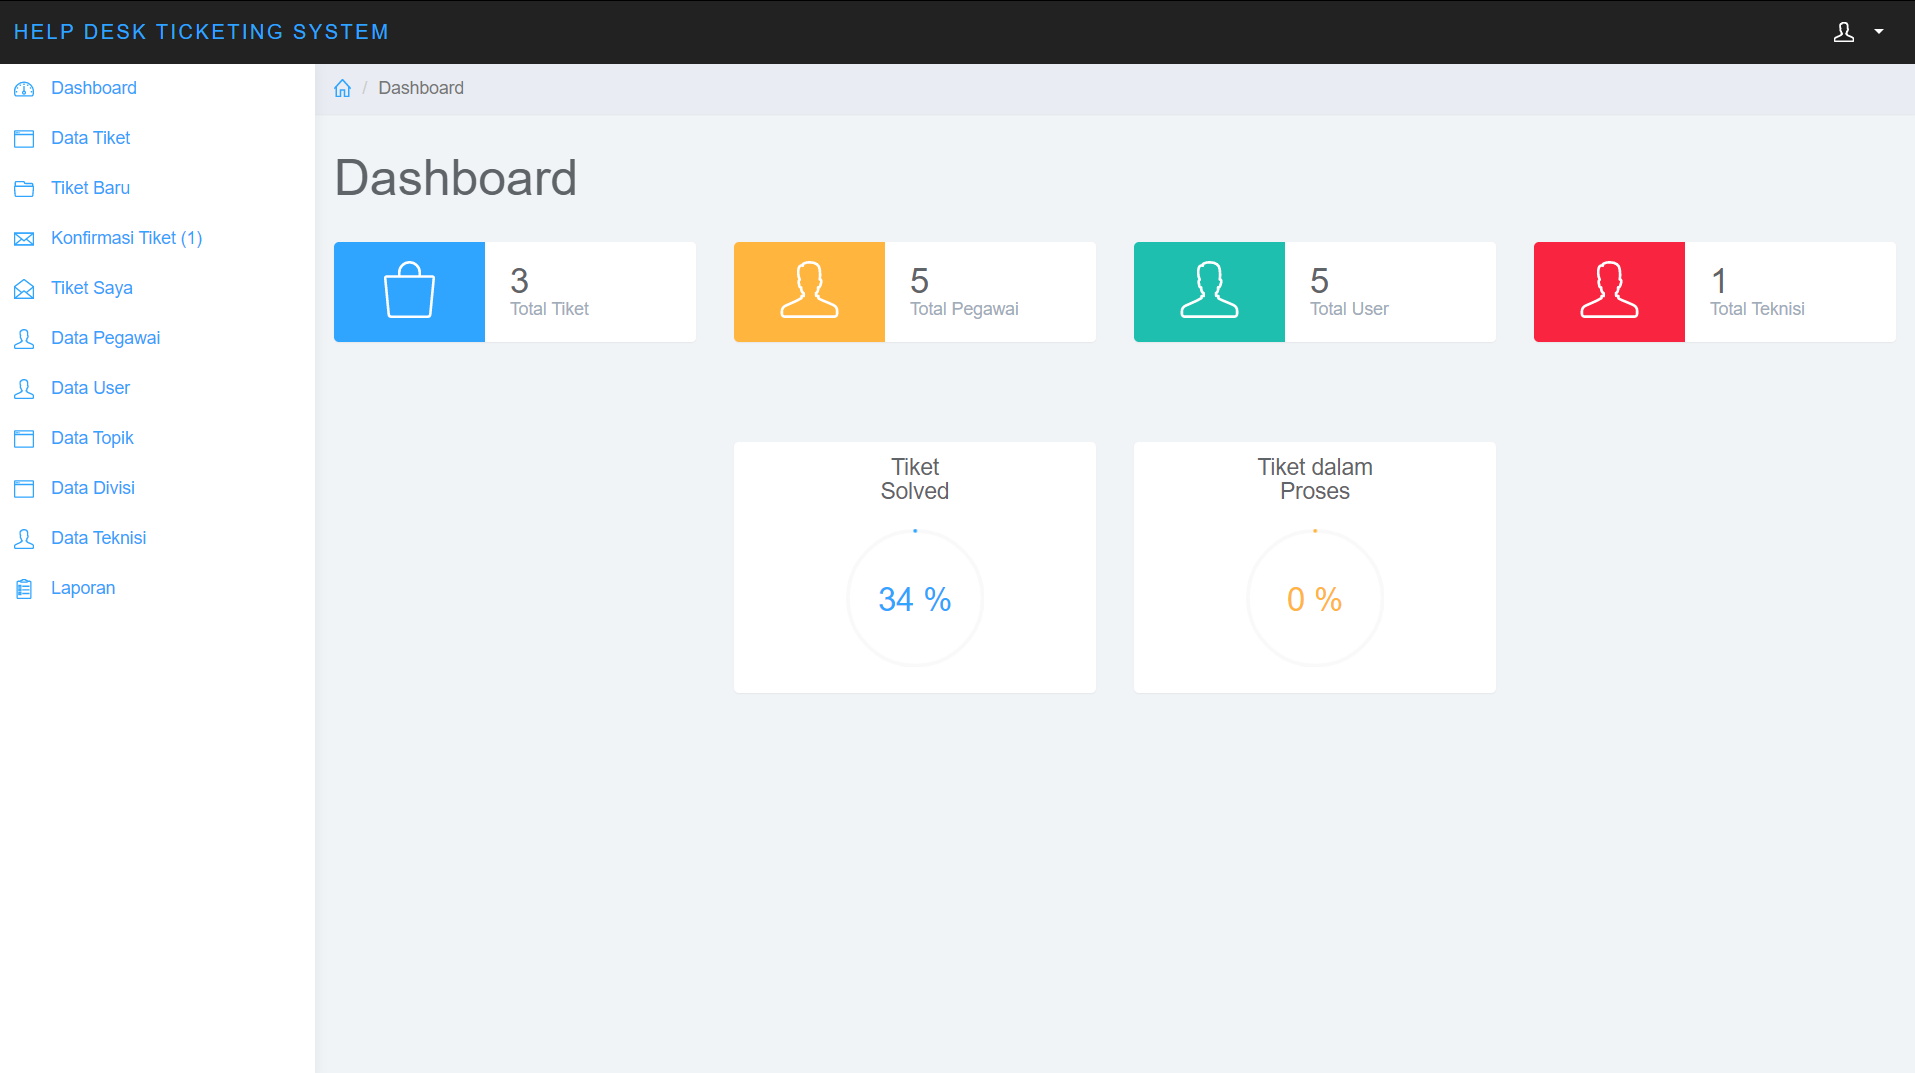Click the orange Total Pegawai user icon
The width and height of the screenshot is (1915, 1073).
(809, 291)
